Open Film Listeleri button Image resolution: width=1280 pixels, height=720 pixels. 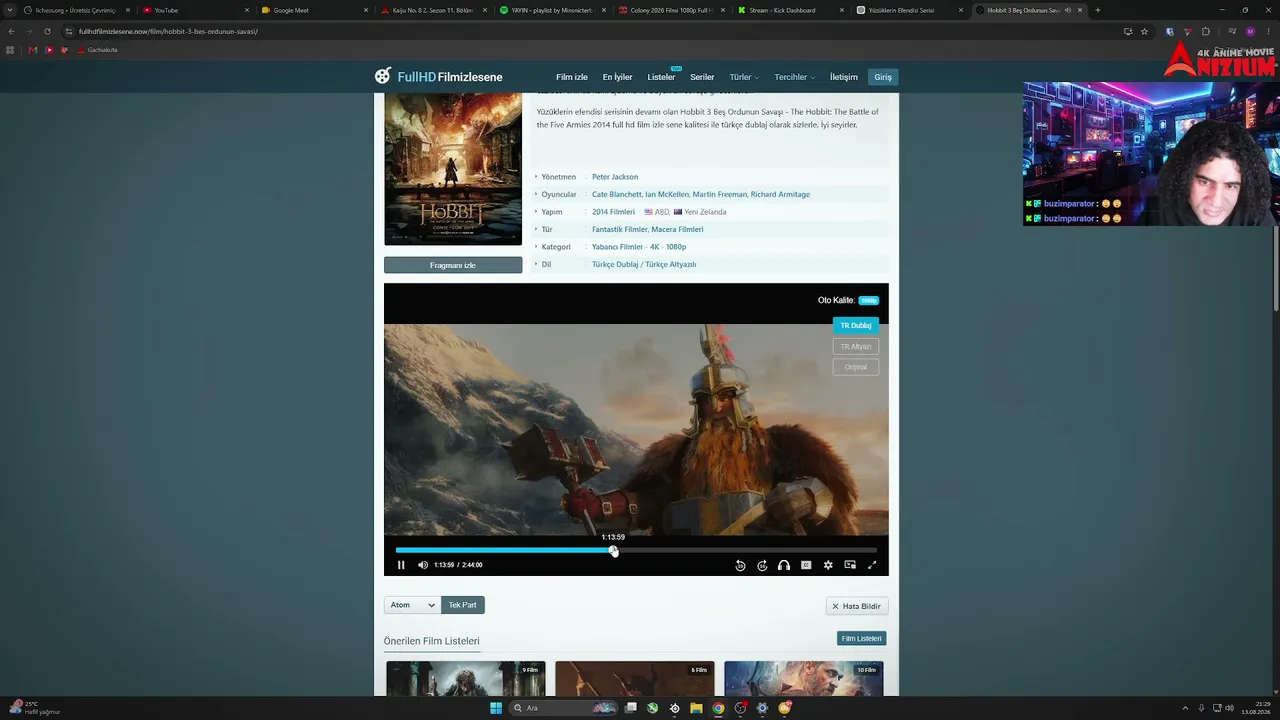[x=861, y=638]
